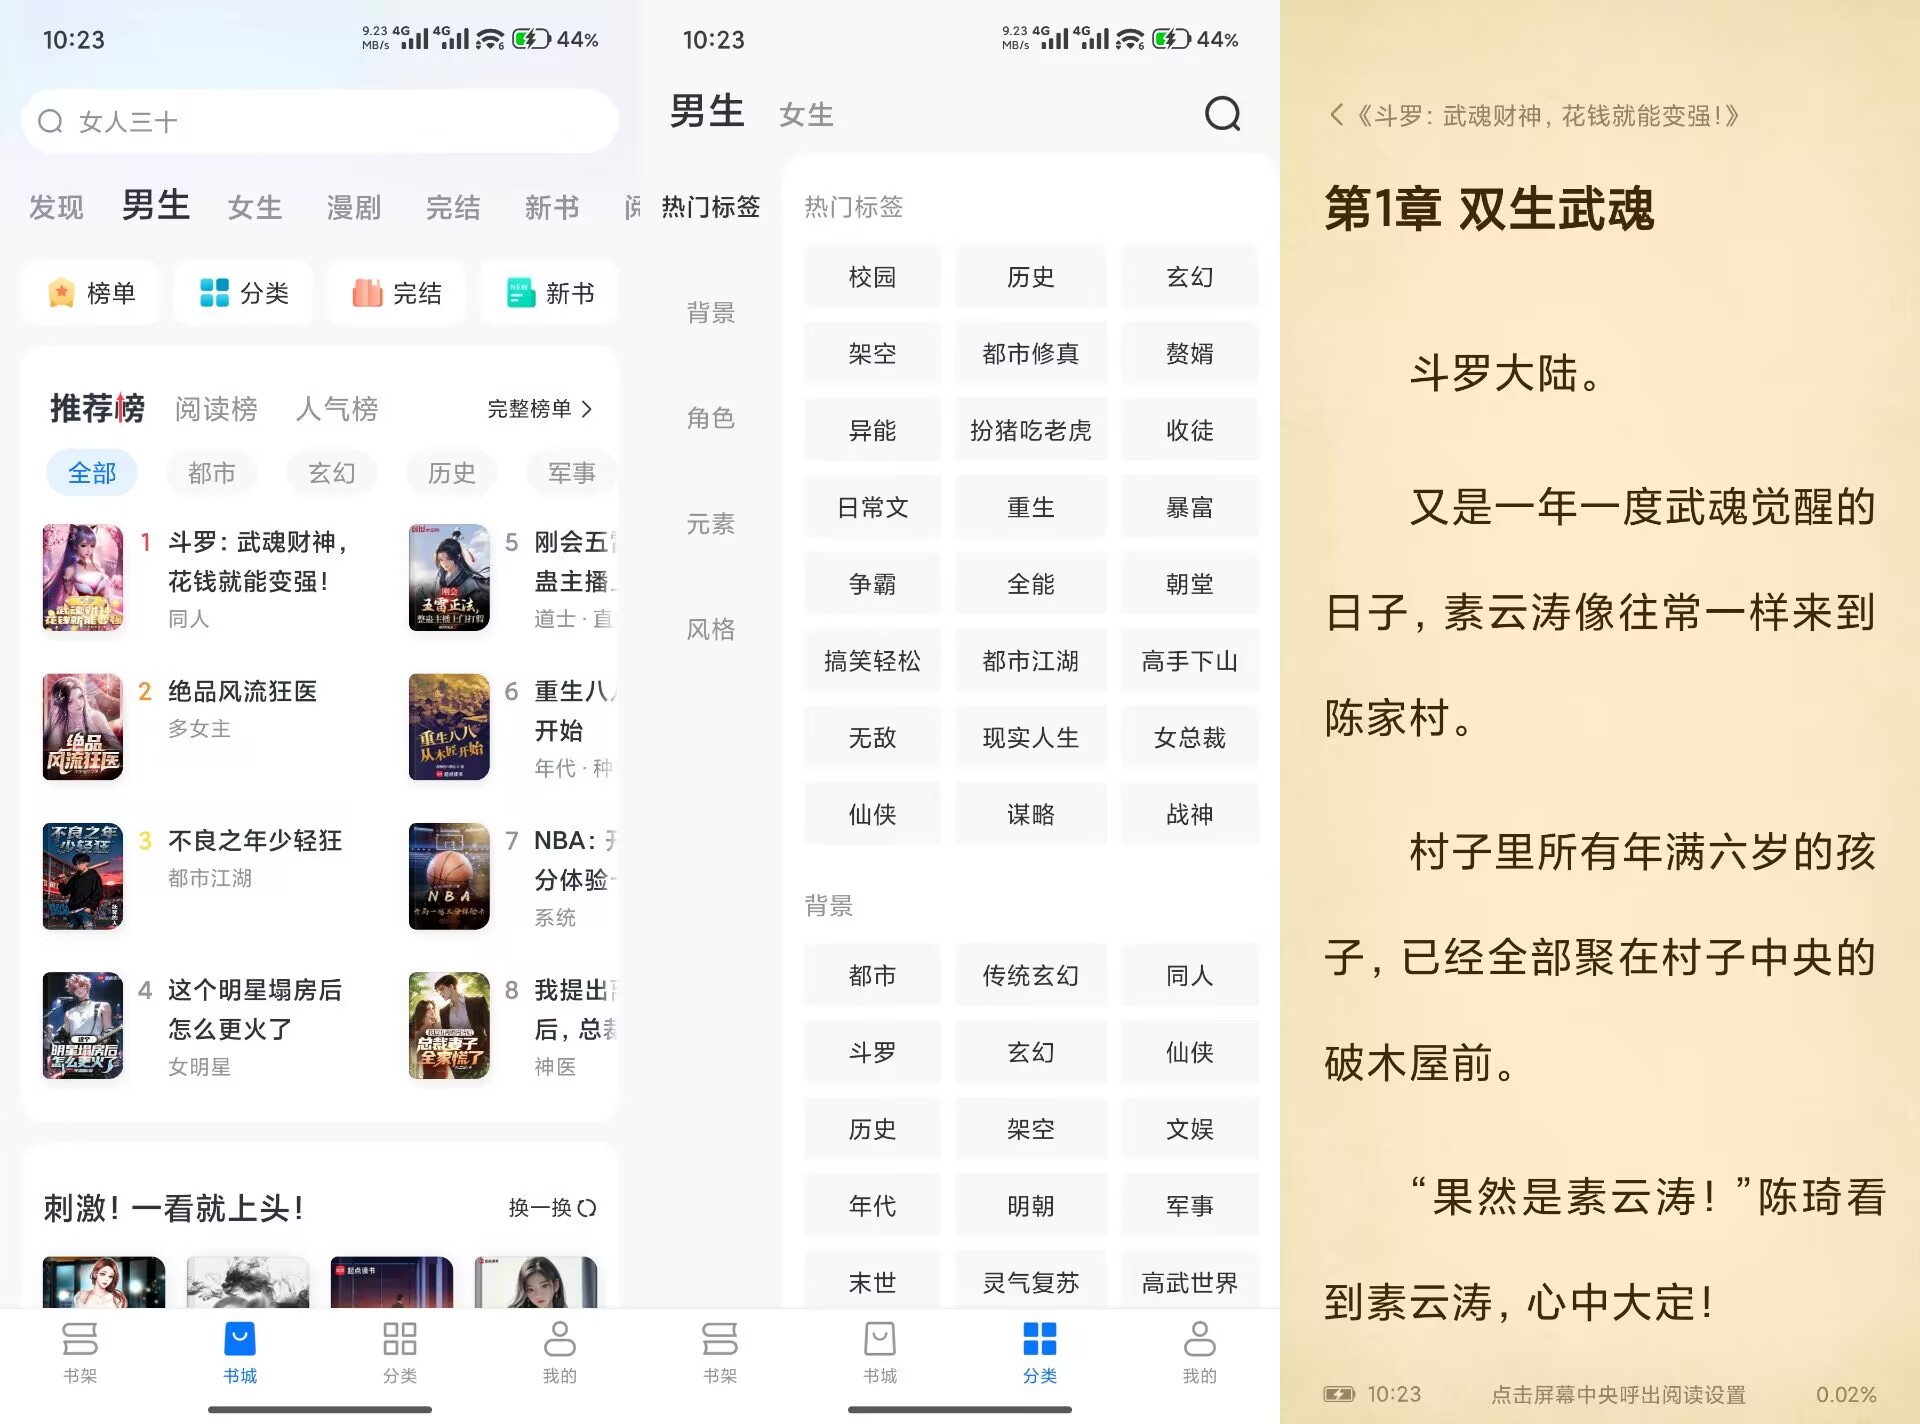Viewport: 1920px width, 1424px height.
Task: Select the 都市 genre filter chip
Action: point(211,472)
